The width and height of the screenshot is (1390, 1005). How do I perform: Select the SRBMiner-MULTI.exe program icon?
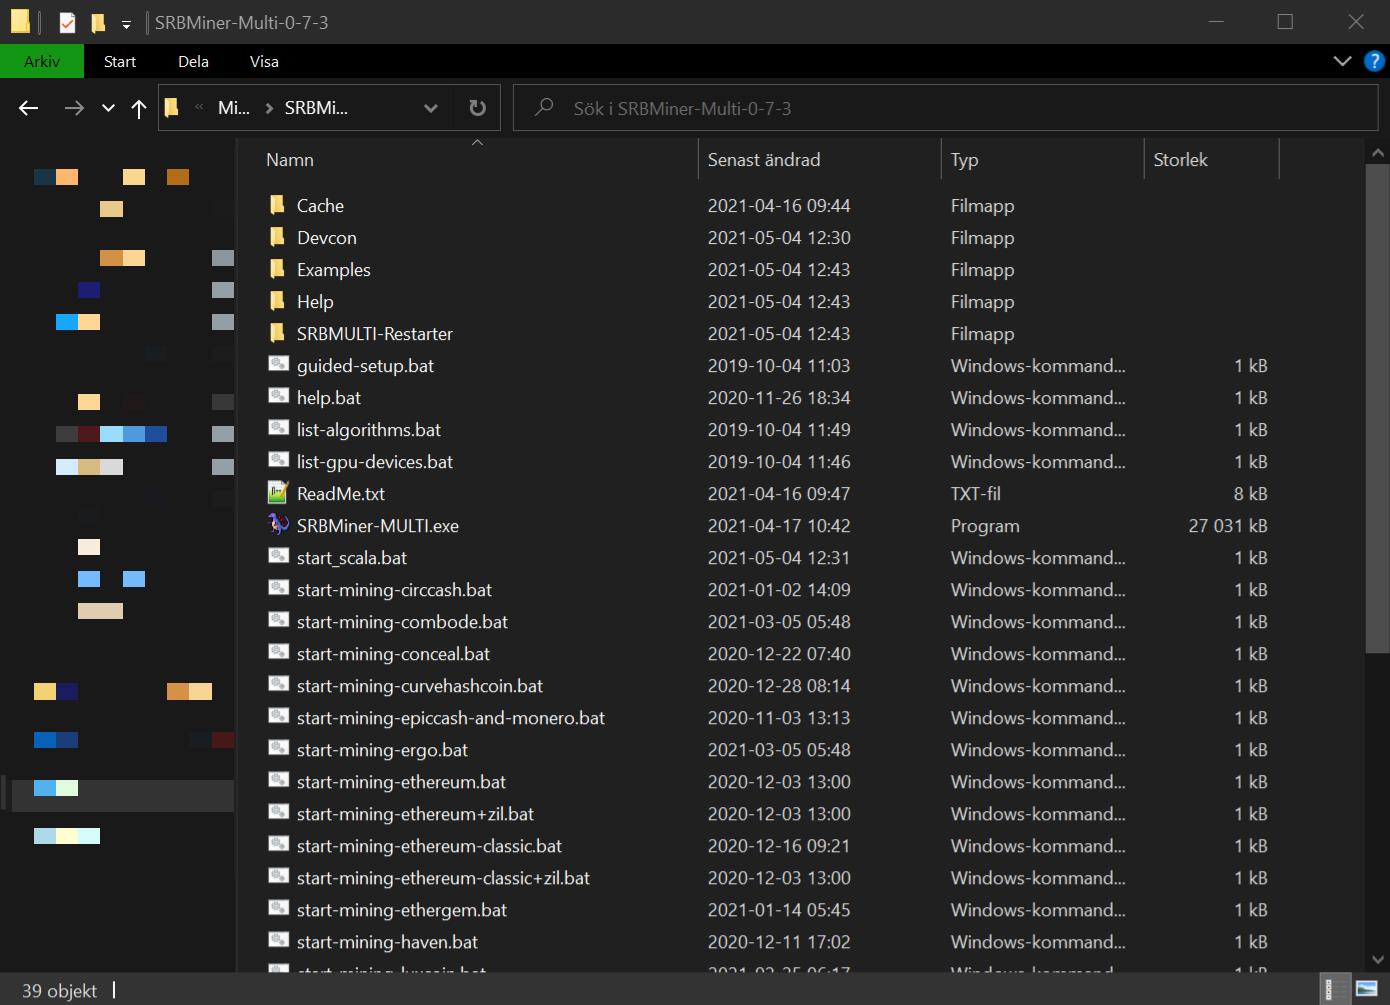pyautogui.click(x=278, y=525)
